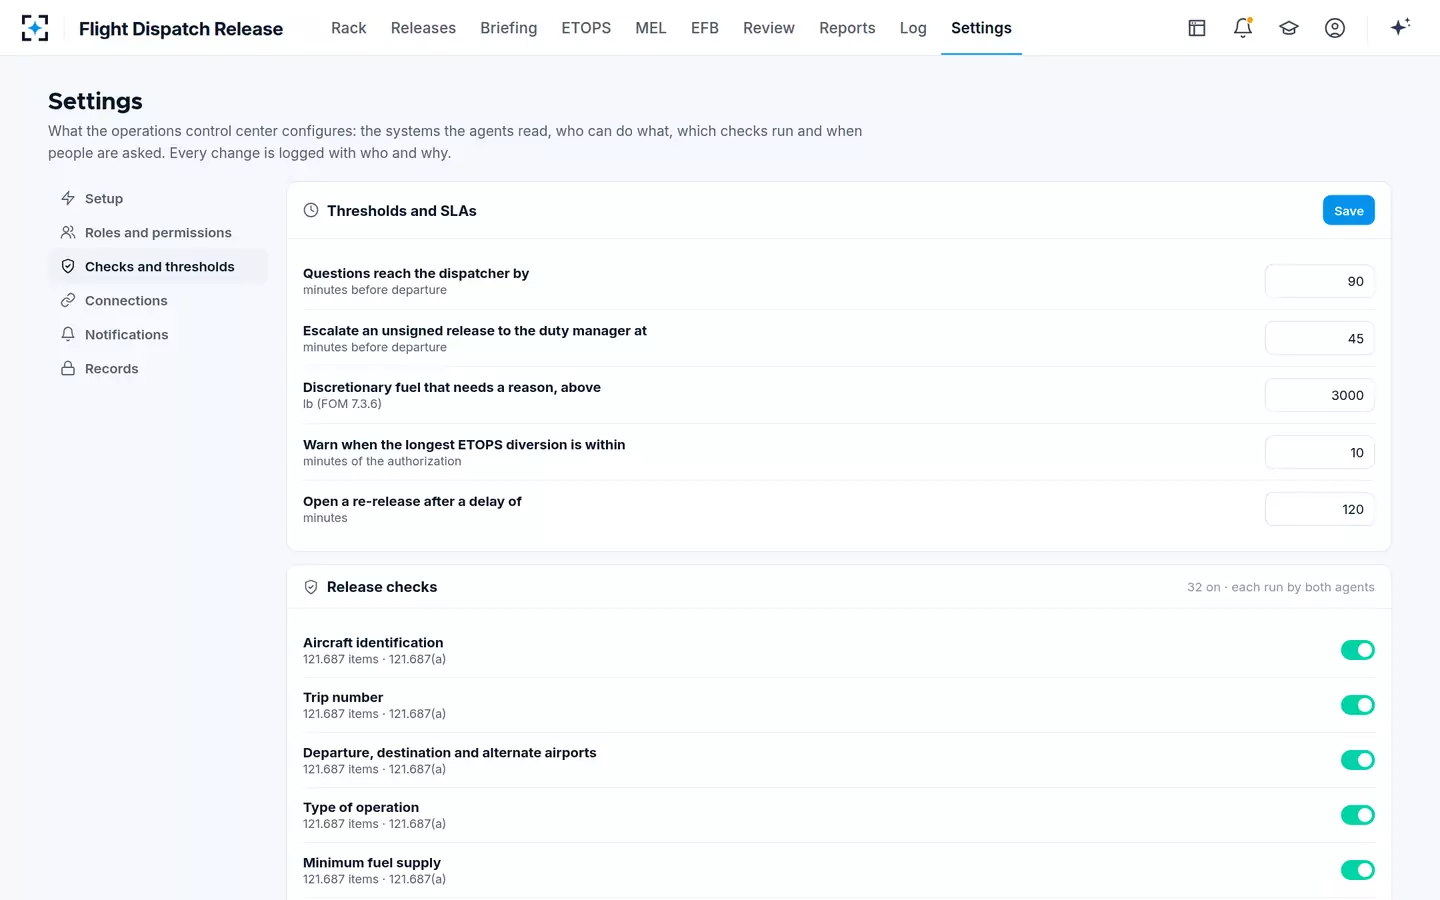Screen dimensions: 1440x900
Task: Click the shield icon in Release checks header
Action: 311,587
